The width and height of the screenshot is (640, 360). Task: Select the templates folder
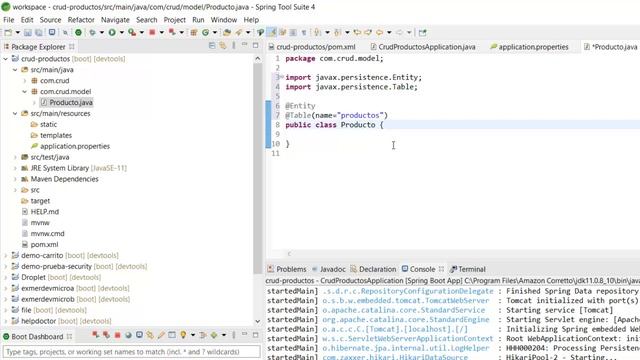pos(56,136)
